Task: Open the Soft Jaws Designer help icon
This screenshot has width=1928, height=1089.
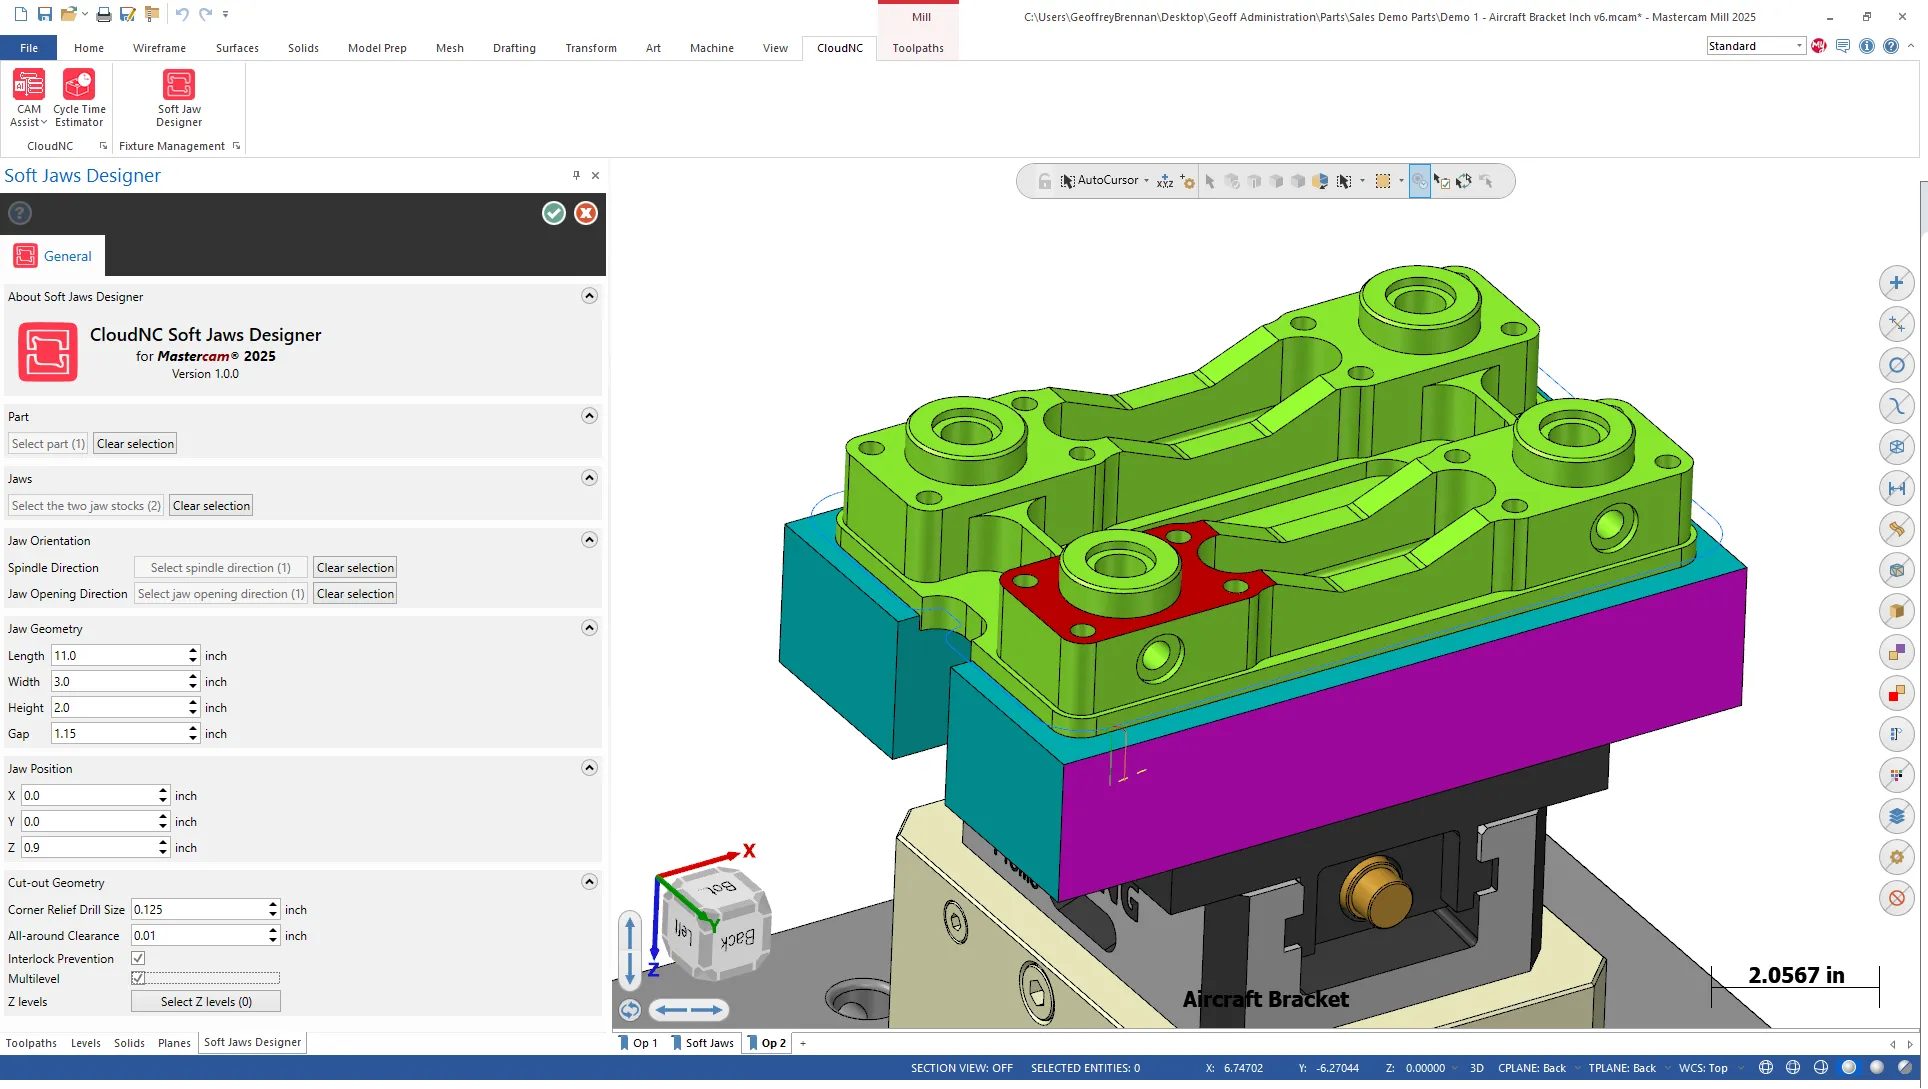Action: [20, 213]
